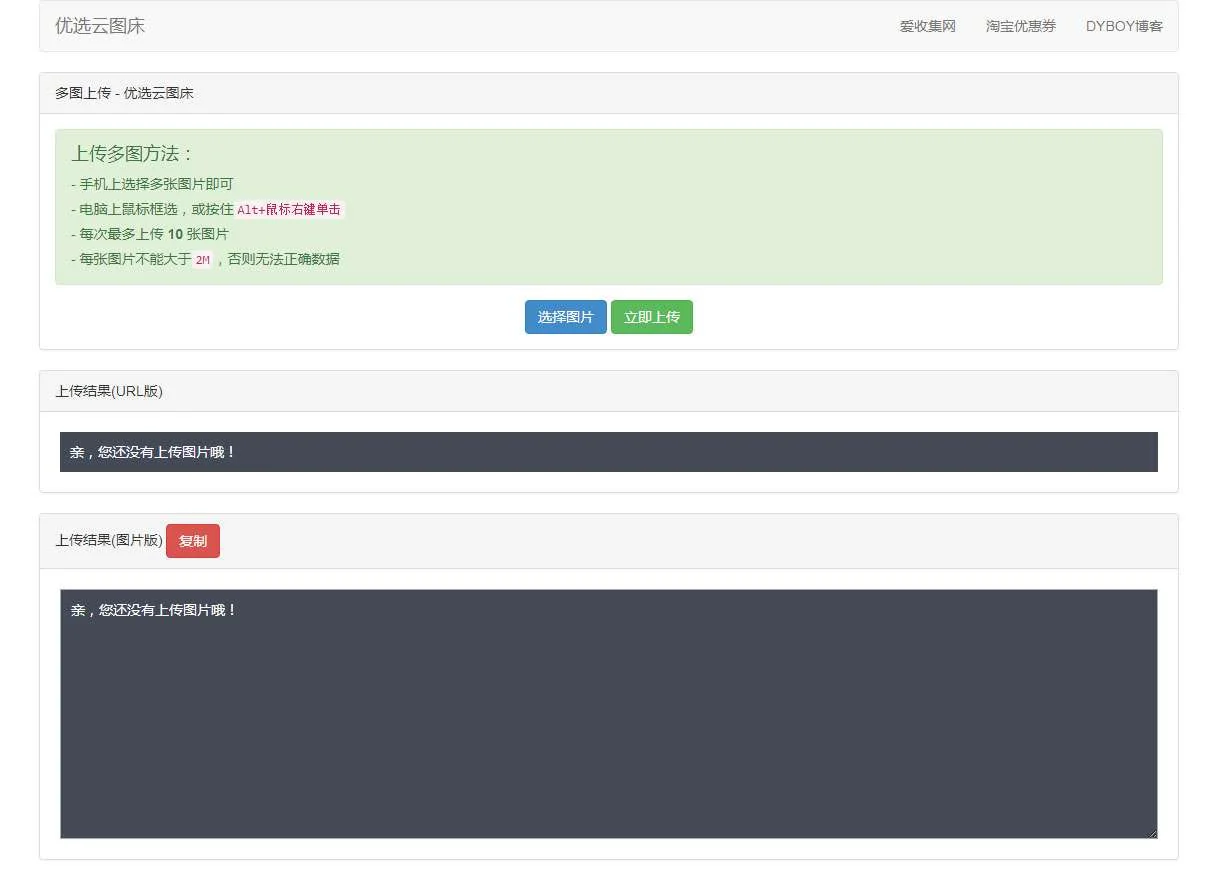Select the 上传结果(URL版) panel heading
The height and width of the screenshot is (873, 1220).
(x=109, y=391)
